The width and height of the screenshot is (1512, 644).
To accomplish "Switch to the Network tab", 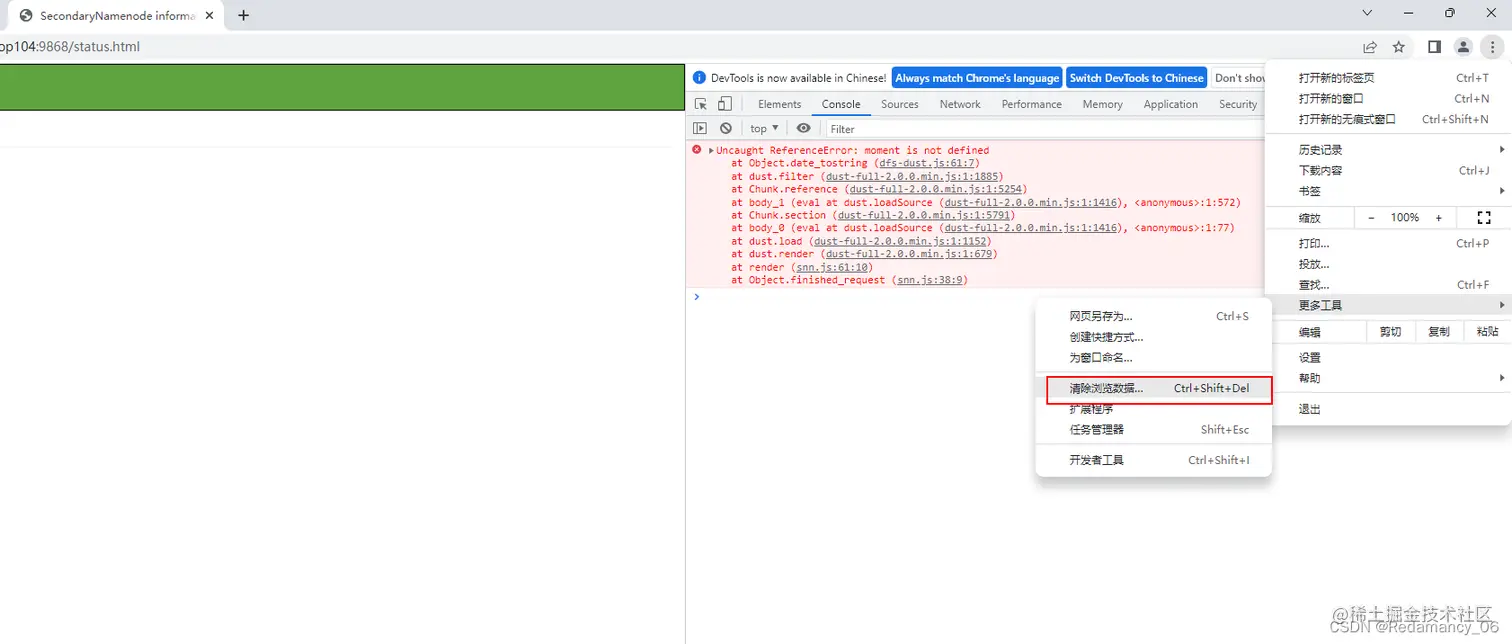I will pyautogui.click(x=960, y=104).
